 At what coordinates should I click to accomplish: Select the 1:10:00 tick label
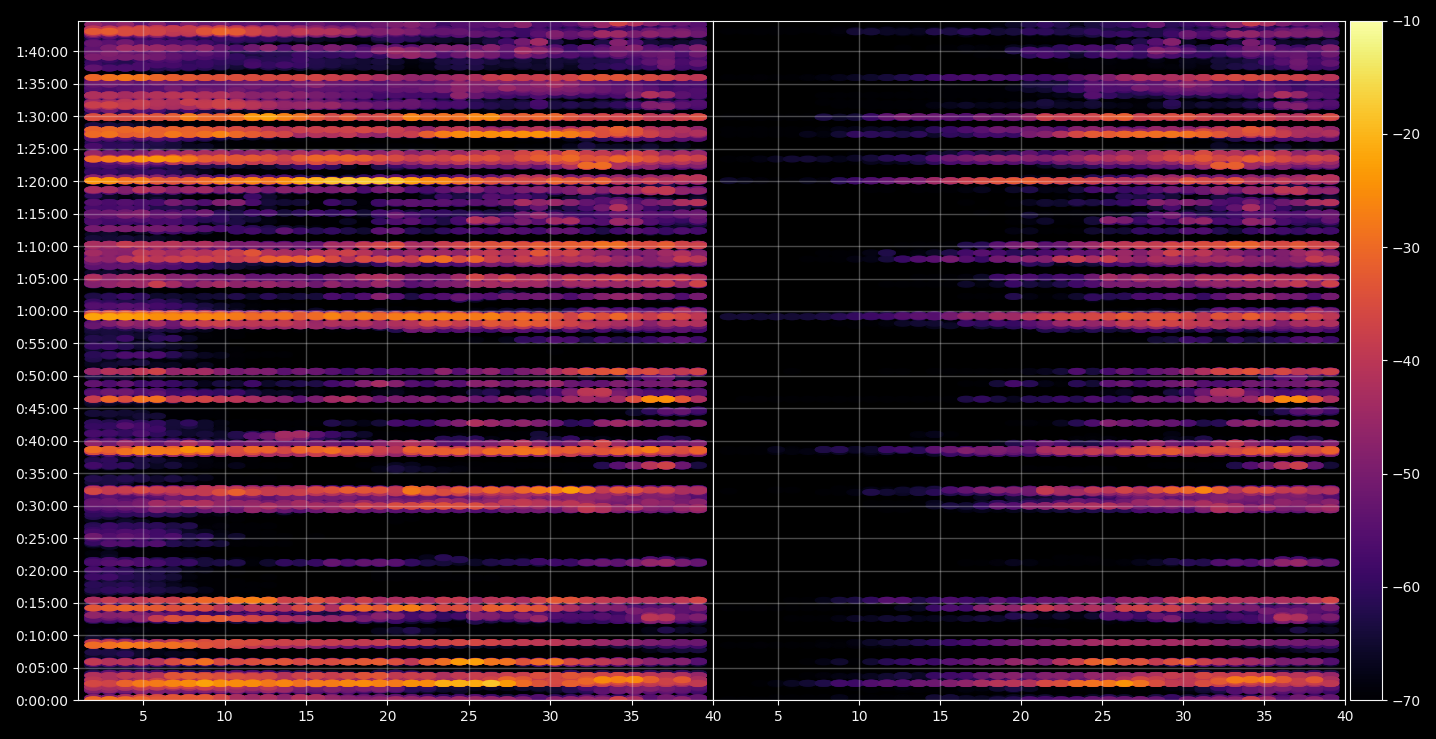coord(41,246)
